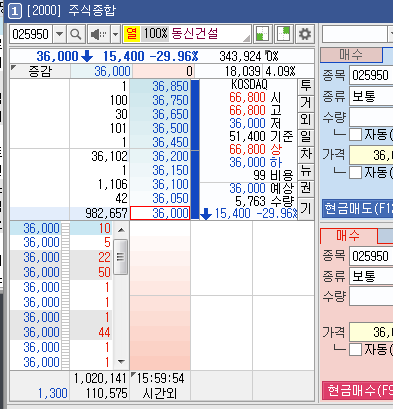Select ask price 36,850 in order book
The image size is (393, 409).
click(x=160, y=87)
